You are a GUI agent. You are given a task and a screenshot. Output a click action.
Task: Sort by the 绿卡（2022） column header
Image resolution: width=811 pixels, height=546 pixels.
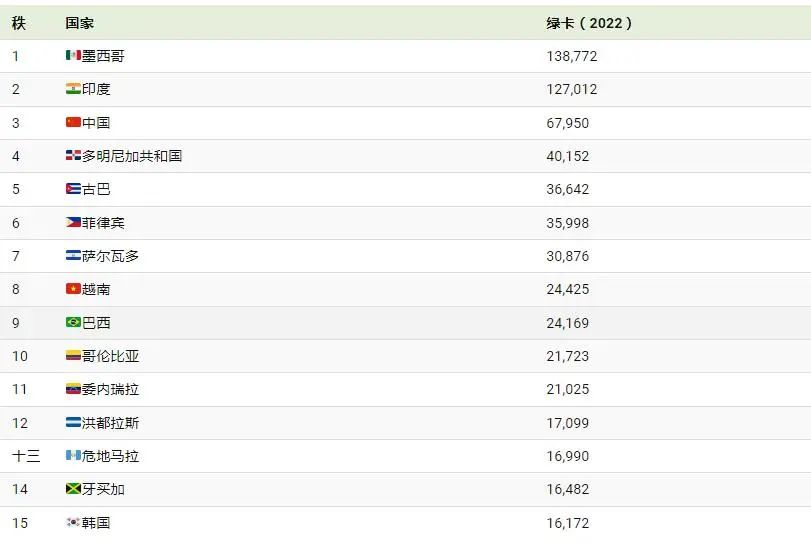coord(589,23)
